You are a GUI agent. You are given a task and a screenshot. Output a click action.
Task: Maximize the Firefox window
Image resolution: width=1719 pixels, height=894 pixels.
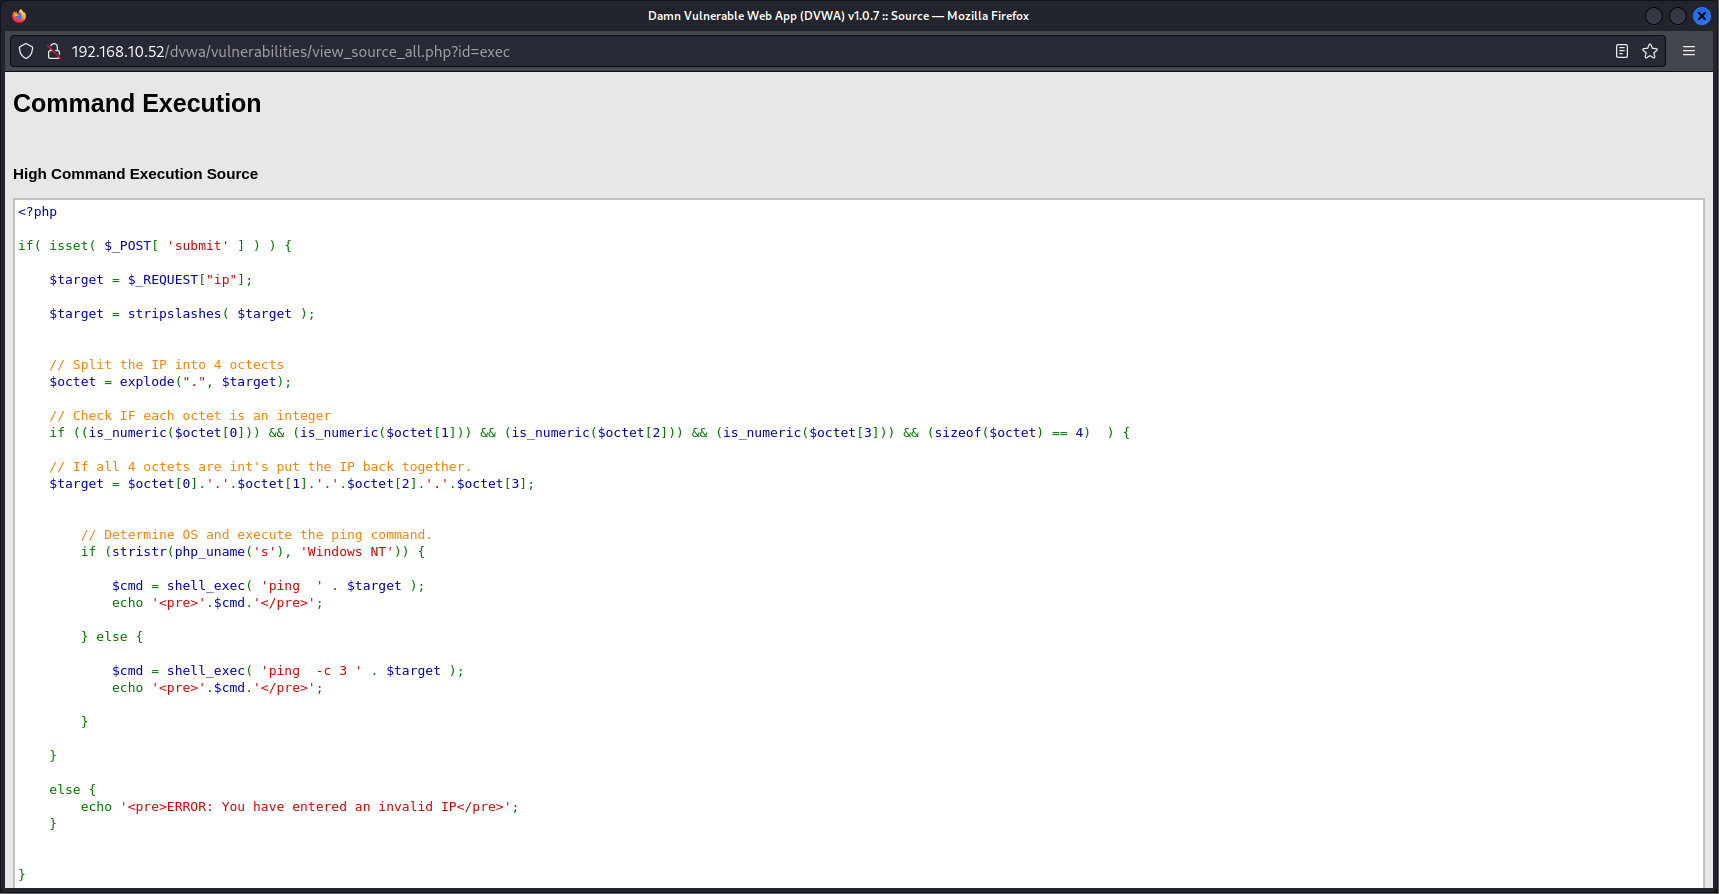[1677, 15]
